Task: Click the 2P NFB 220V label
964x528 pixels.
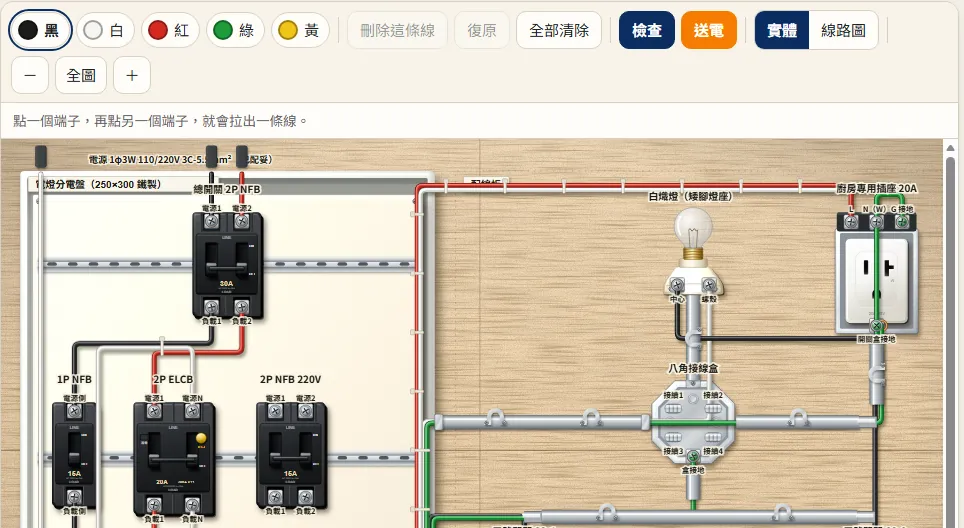Action: point(290,379)
